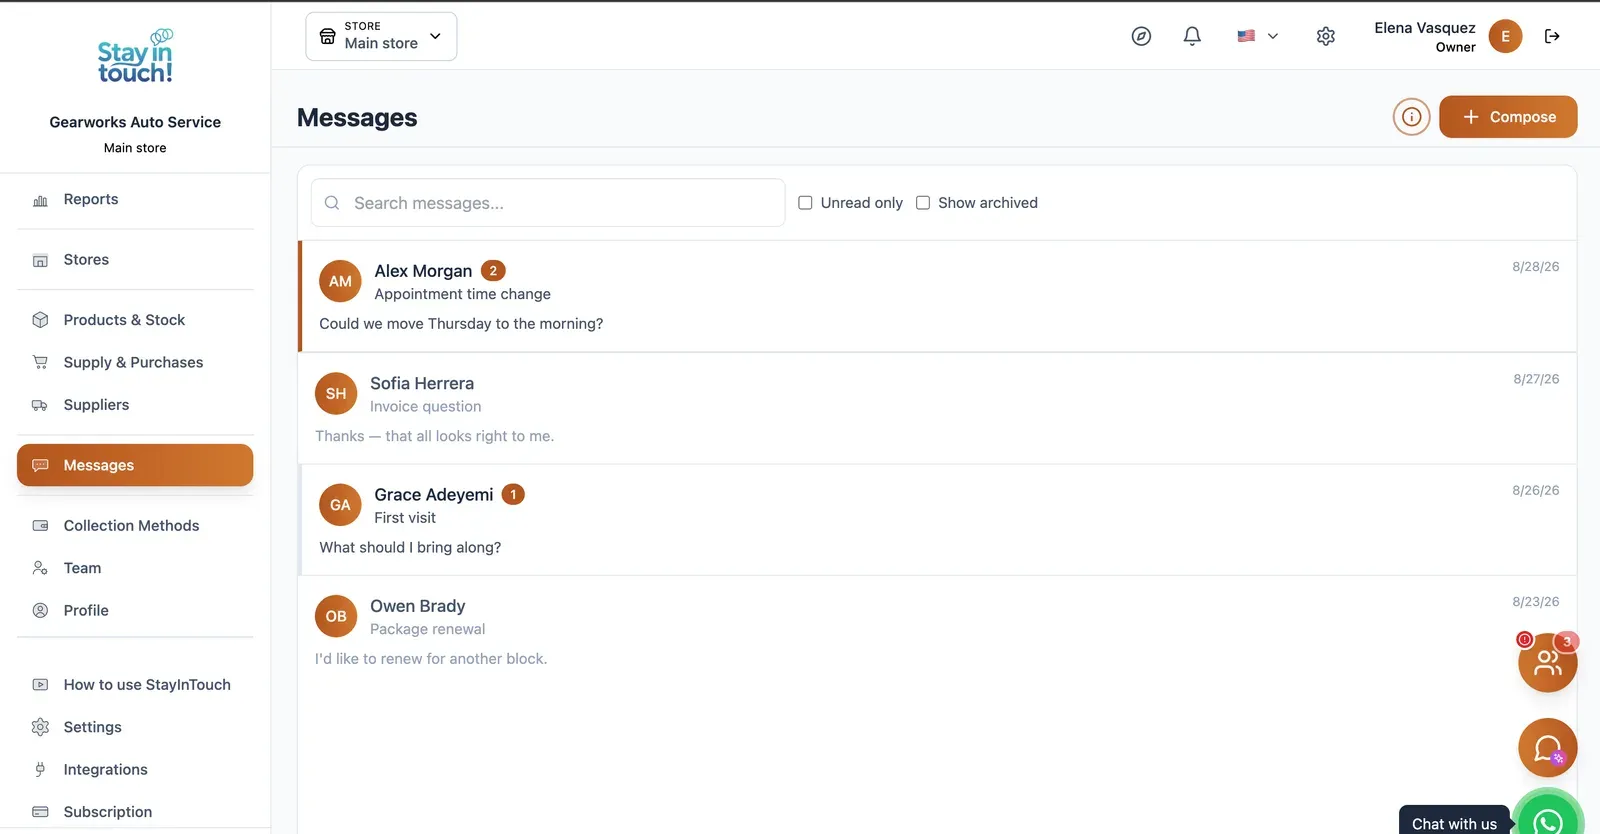Open Reports in the sidebar

pyautogui.click(x=135, y=200)
